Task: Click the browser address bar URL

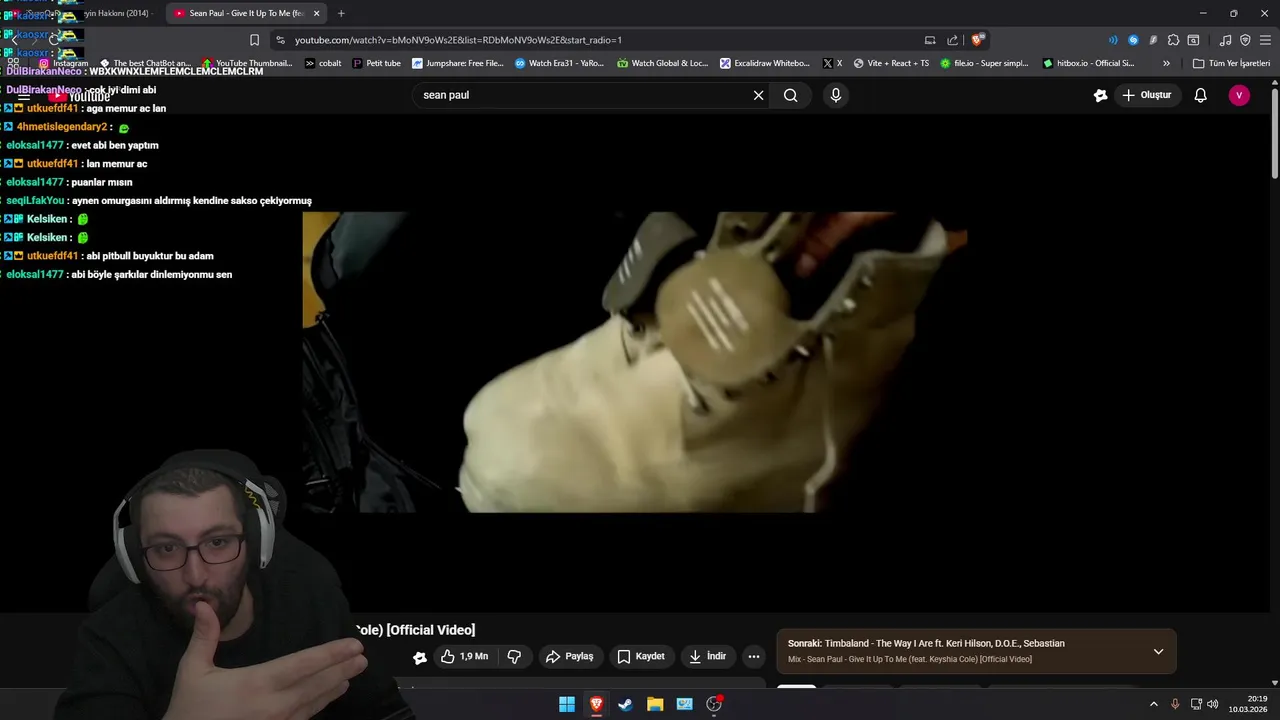Action: pos(458,40)
